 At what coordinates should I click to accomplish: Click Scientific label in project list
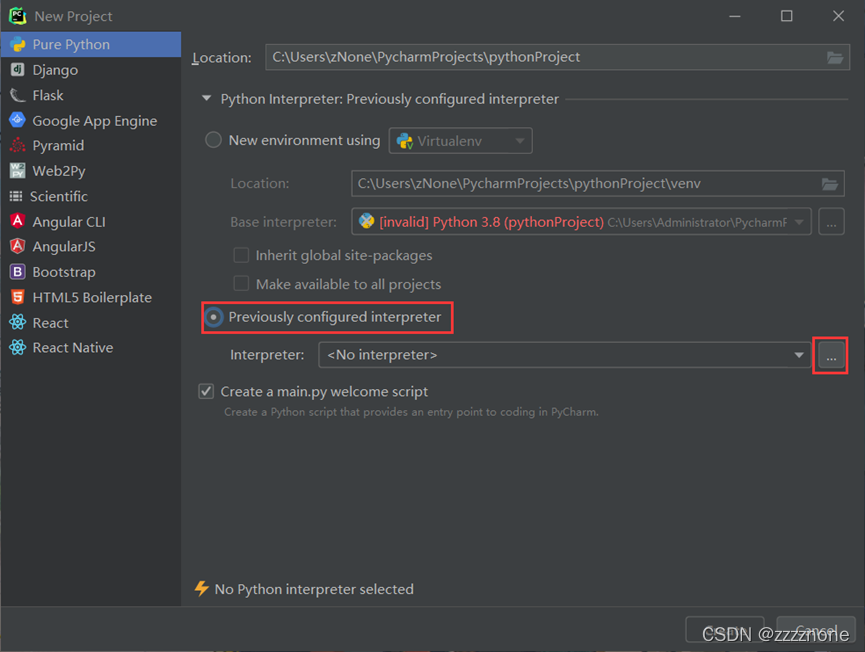click(59, 196)
